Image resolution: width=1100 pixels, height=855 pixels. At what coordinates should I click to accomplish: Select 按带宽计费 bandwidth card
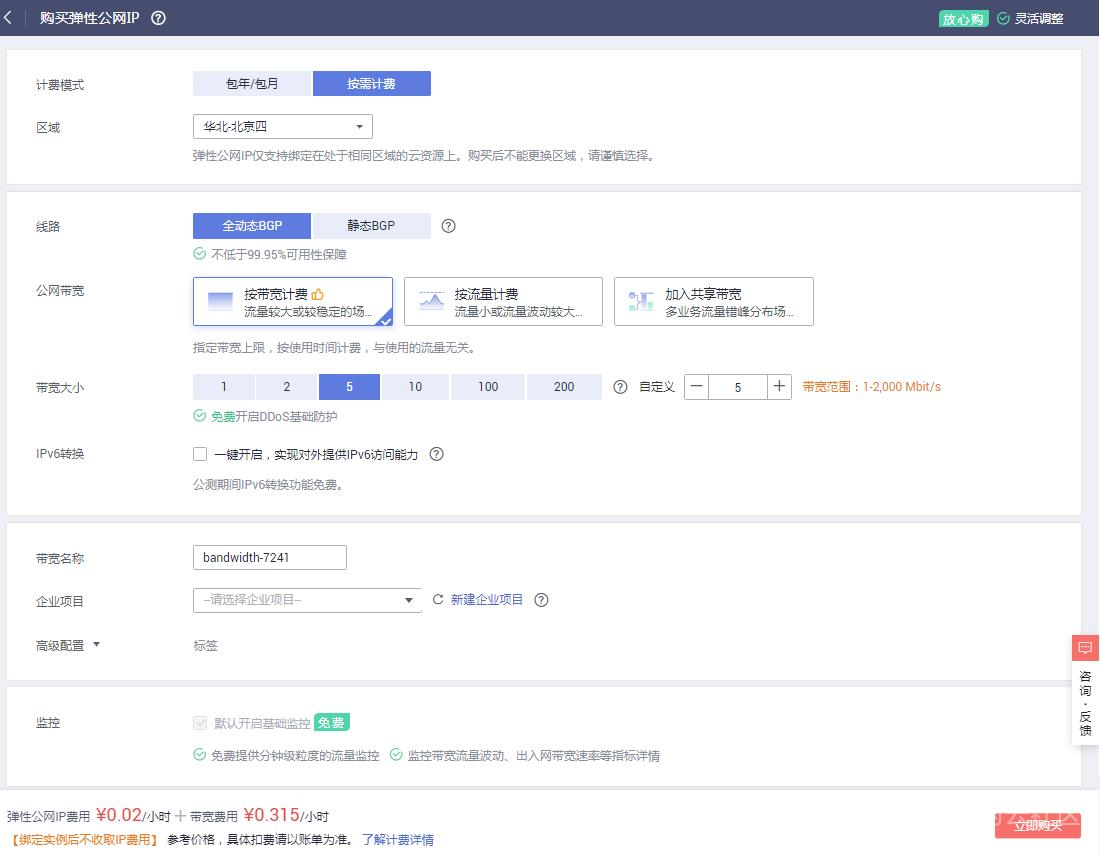point(293,302)
